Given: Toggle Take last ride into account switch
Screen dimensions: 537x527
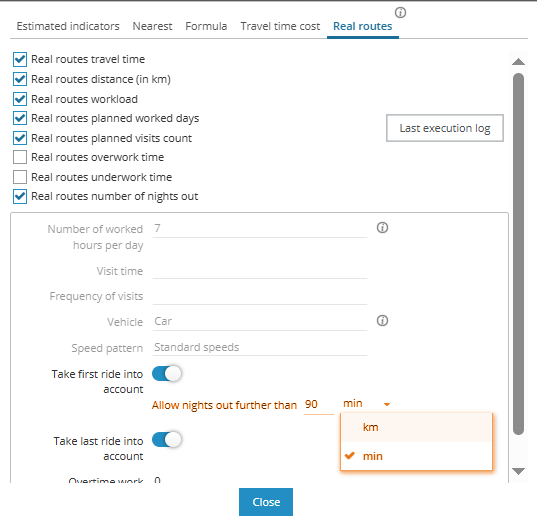Looking at the screenshot, I should (167, 440).
